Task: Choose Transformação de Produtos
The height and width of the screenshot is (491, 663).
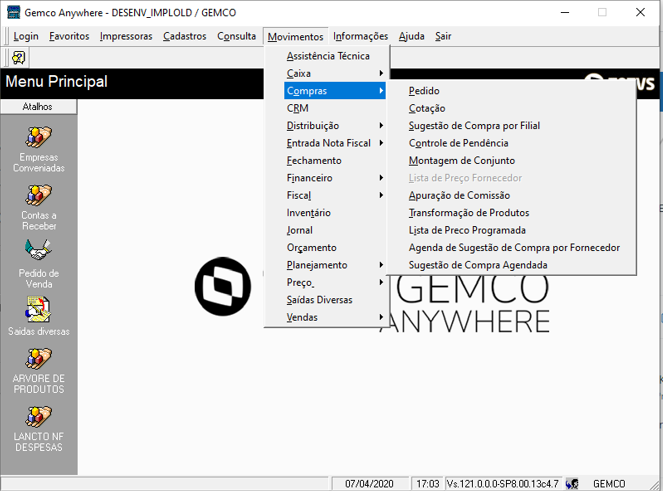Action: point(511,213)
